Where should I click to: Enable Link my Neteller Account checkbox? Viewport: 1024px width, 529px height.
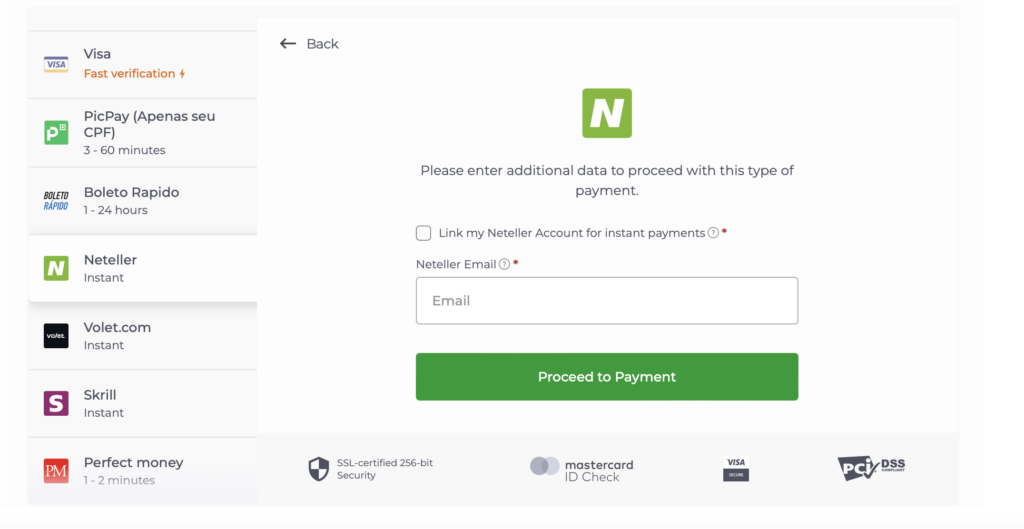coord(424,233)
